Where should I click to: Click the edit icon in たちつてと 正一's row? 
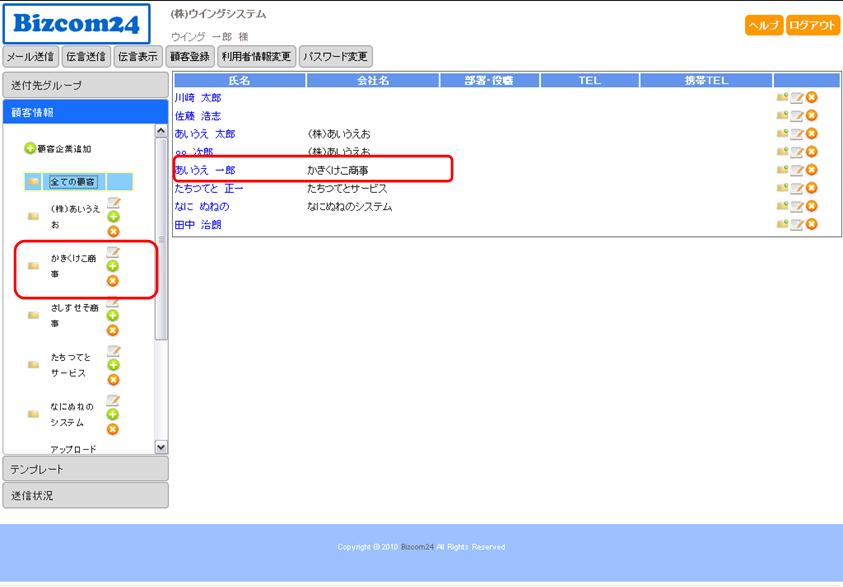click(x=797, y=188)
